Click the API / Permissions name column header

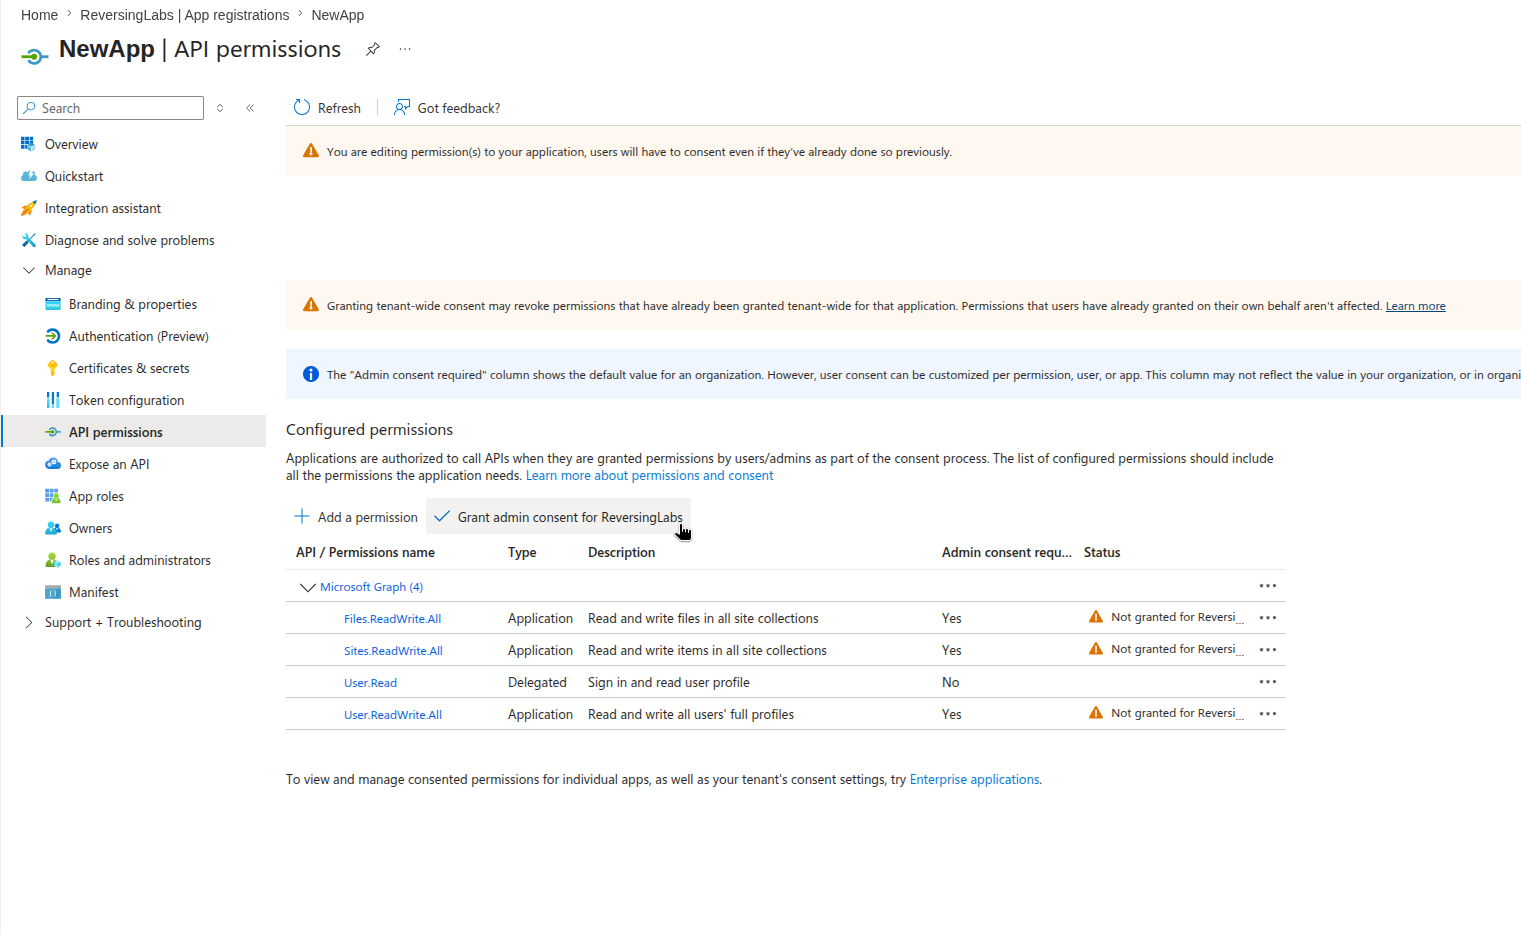(365, 552)
